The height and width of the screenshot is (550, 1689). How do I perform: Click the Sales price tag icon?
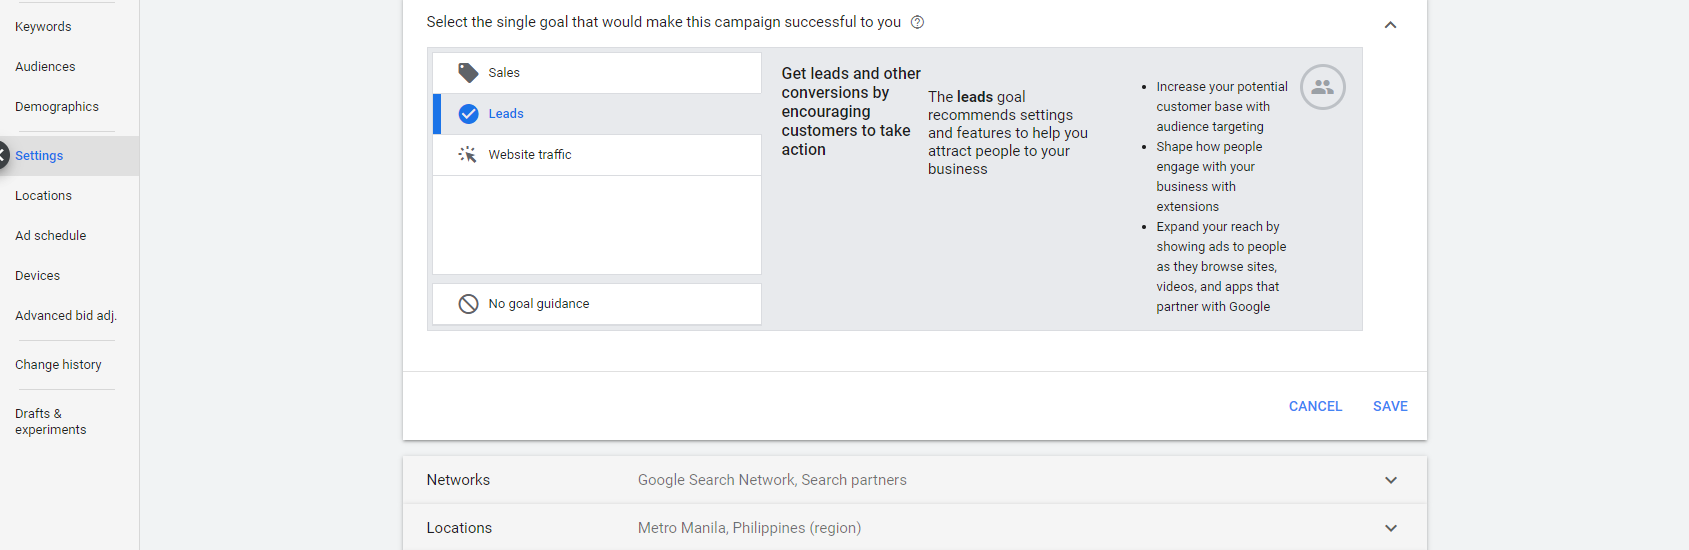coord(467,73)
